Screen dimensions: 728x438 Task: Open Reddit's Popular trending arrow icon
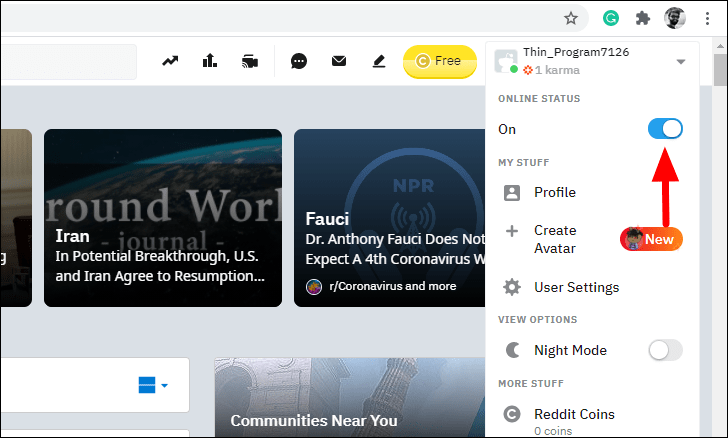170,61
